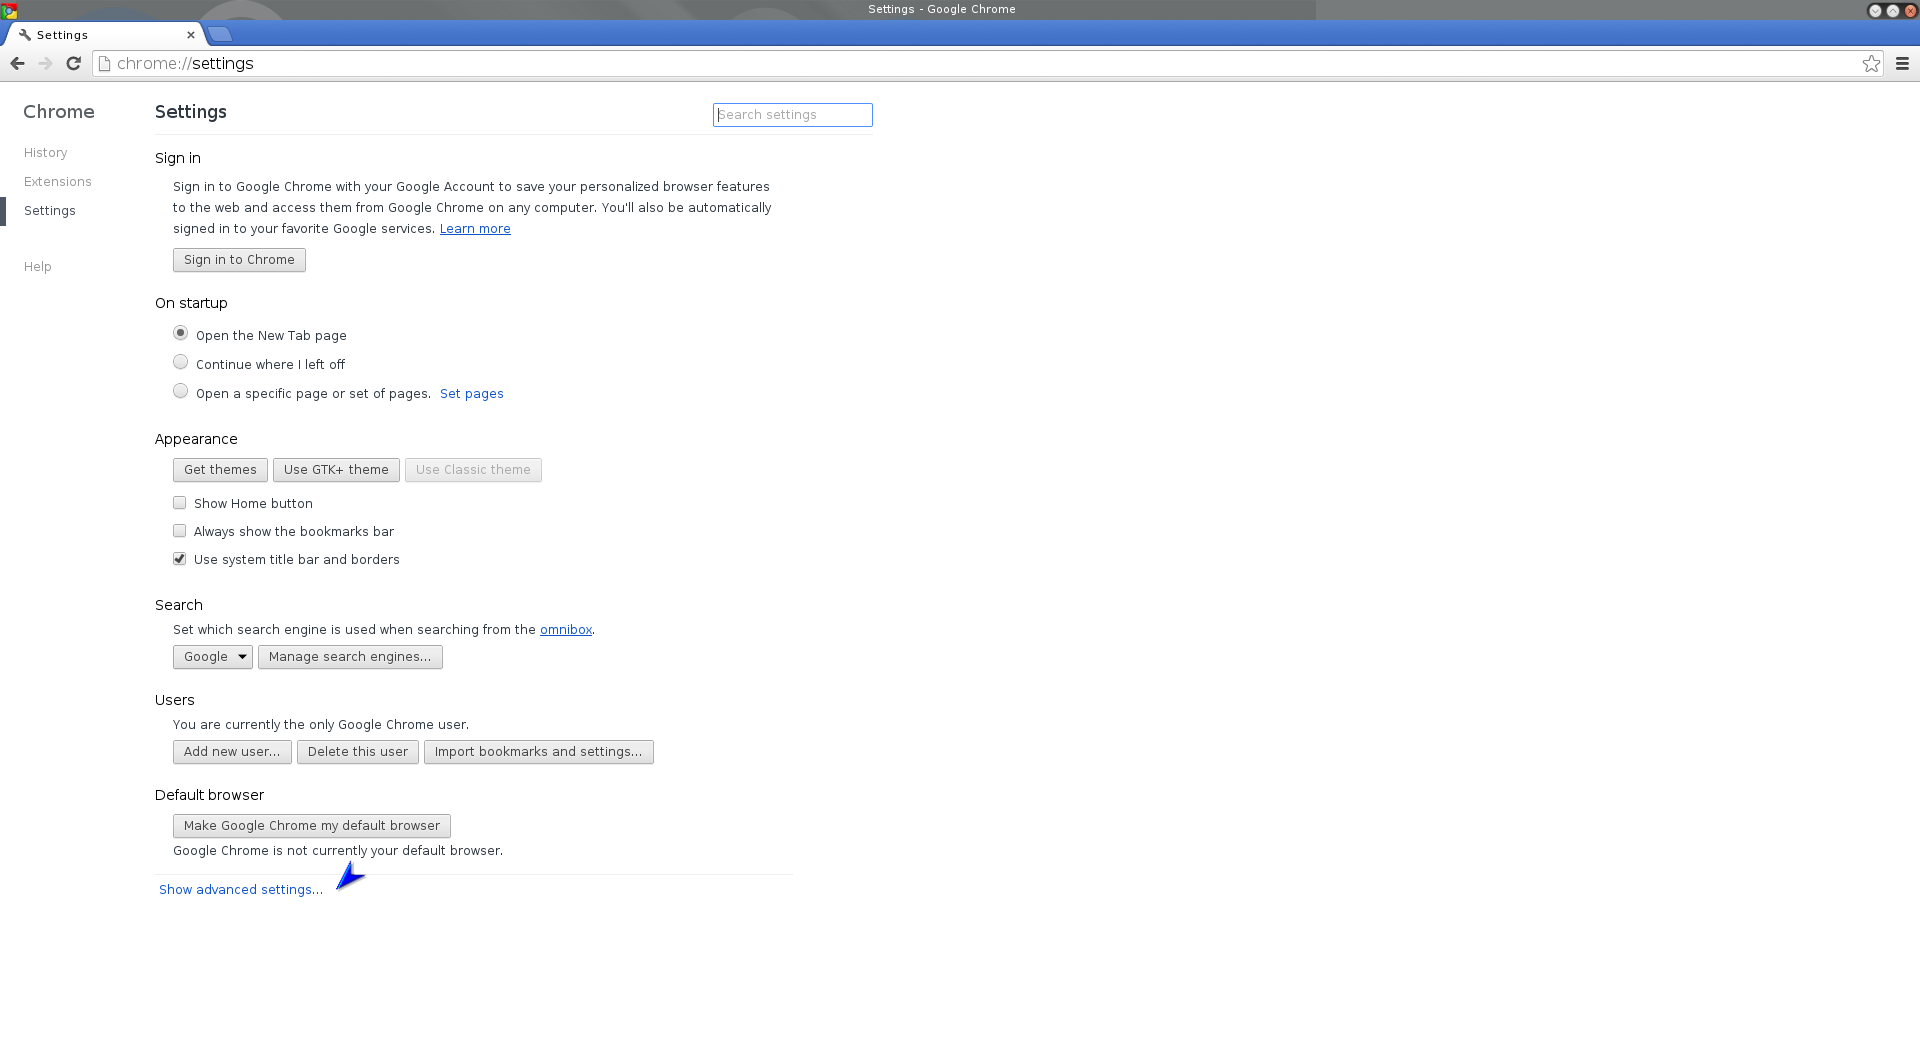Click Use Classic theme button
Viewport: 1920px width, 1045px height.
(473, 470)
